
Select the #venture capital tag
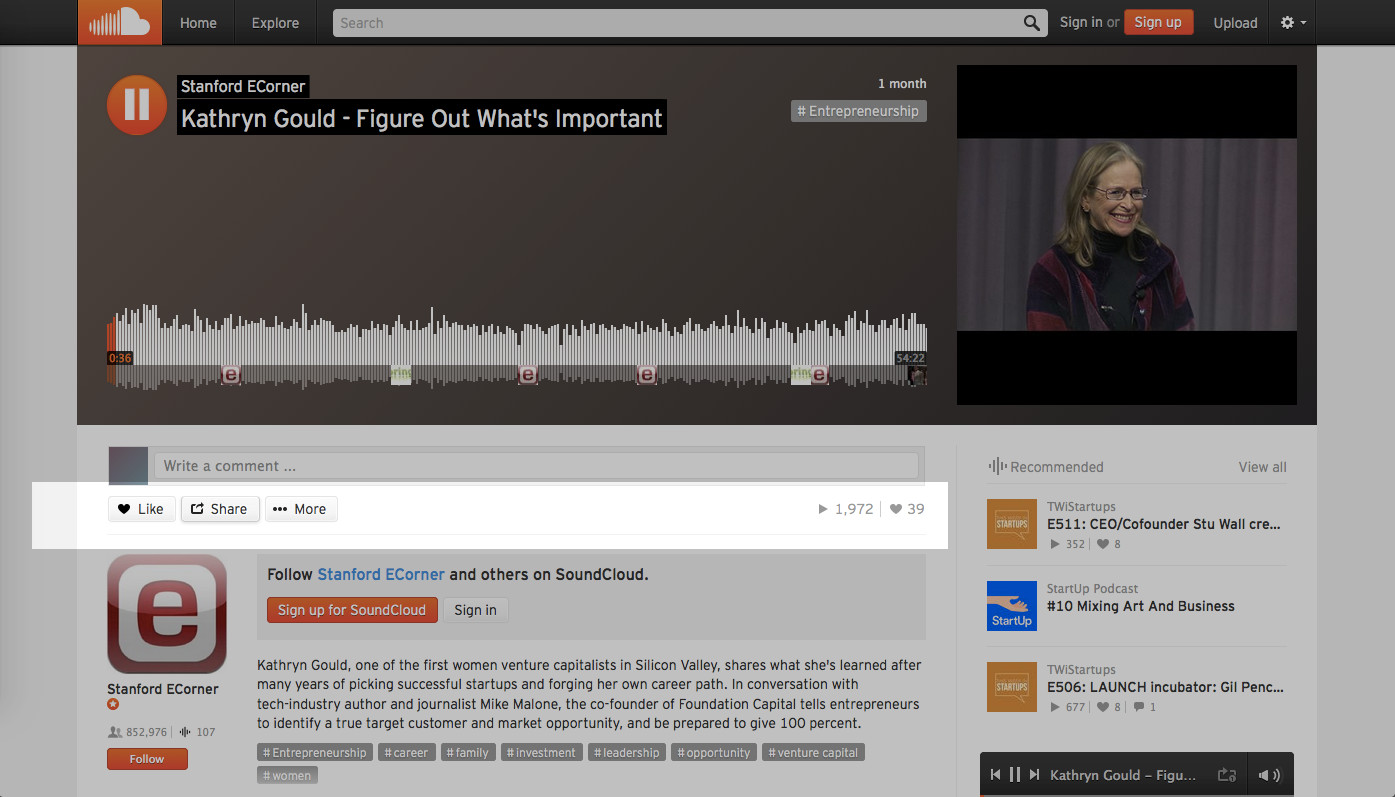tap(814, 753)
